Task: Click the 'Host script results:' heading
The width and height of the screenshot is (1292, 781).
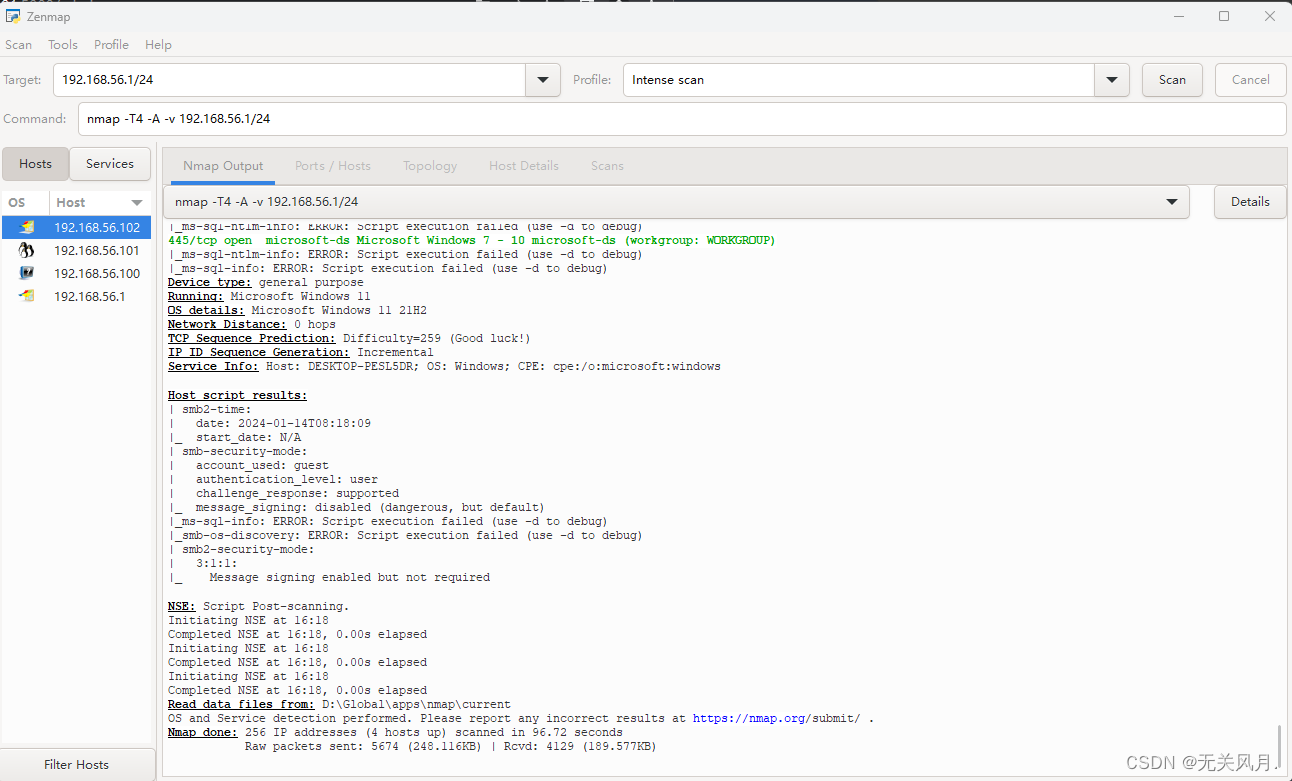Action: click(237, 395)
